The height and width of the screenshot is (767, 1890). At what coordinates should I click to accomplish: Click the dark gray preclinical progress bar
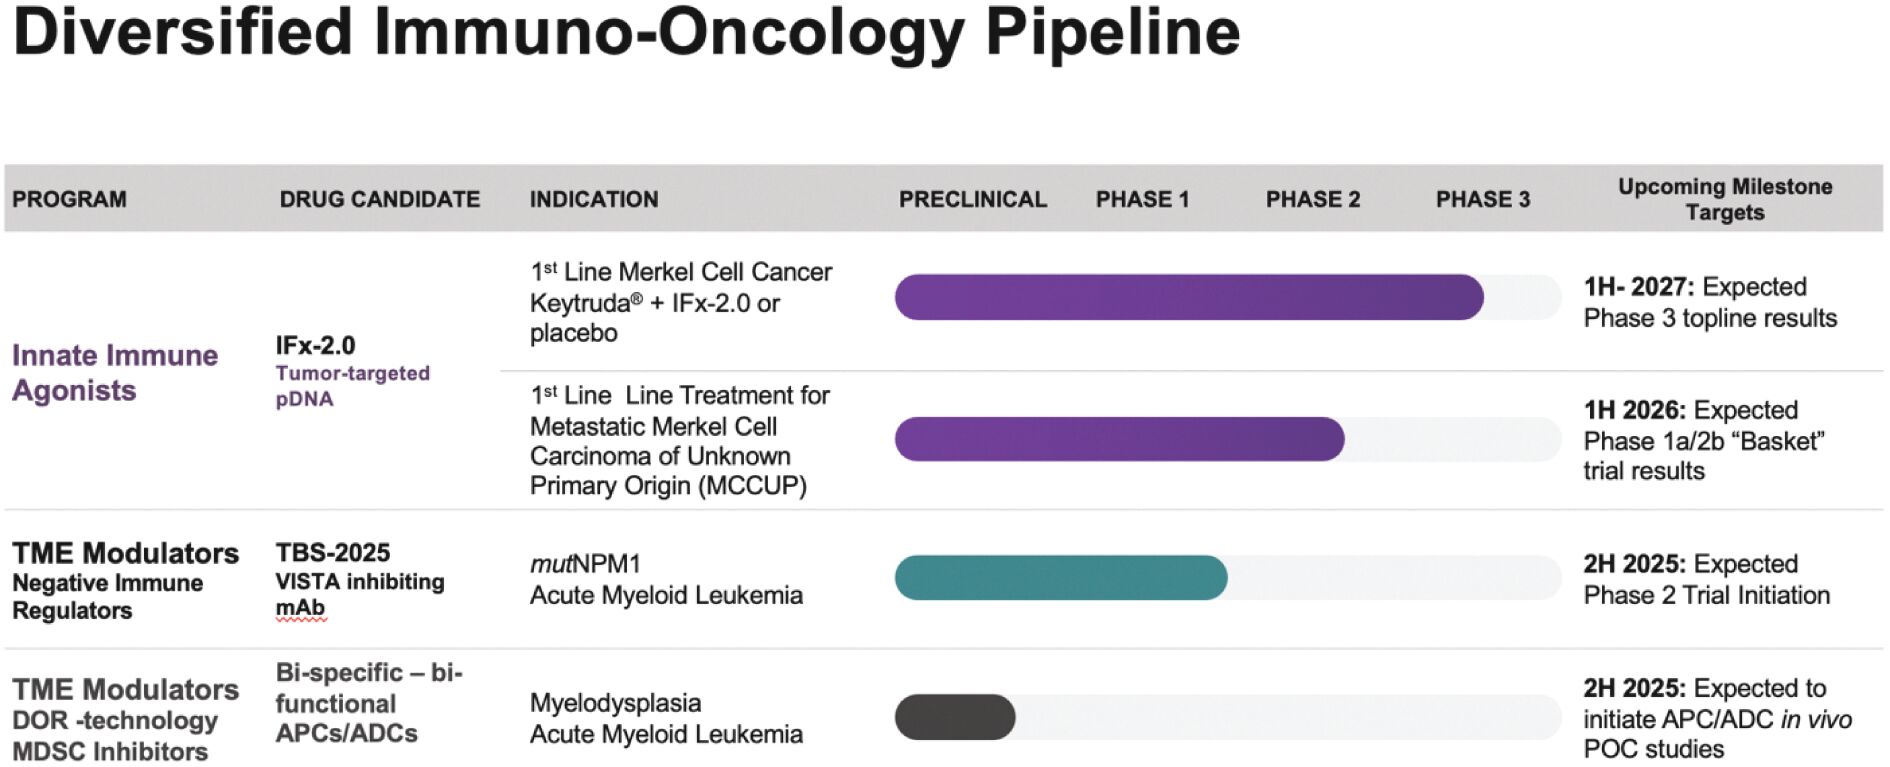pyautogui.click(x=955, y=717)
